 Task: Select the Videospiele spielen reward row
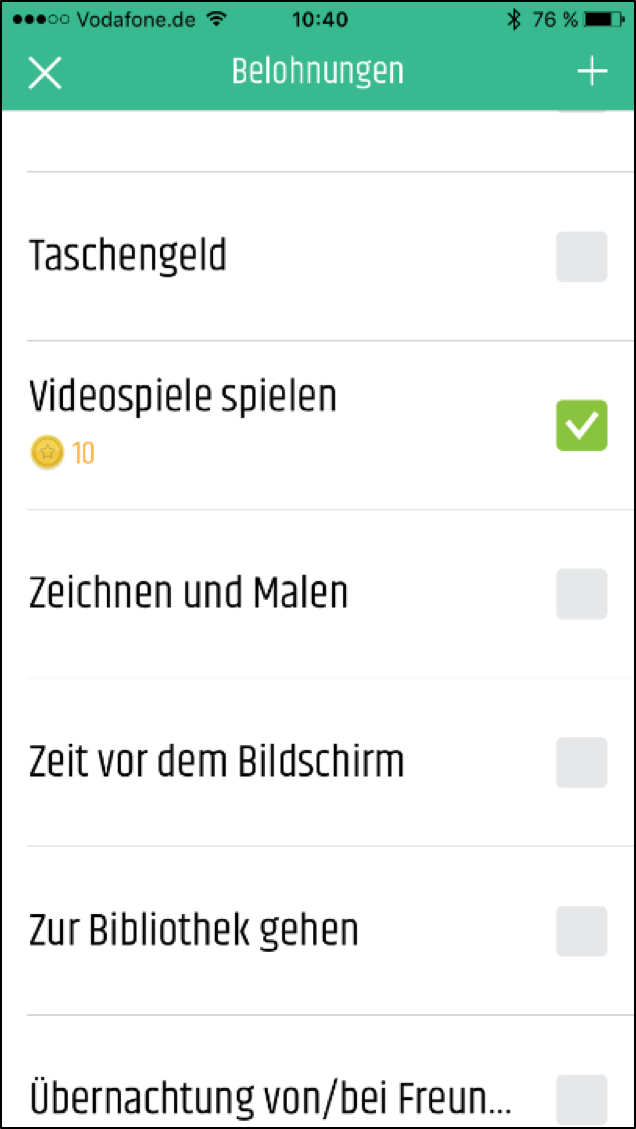pyautogui.click(x=183, y=397)
